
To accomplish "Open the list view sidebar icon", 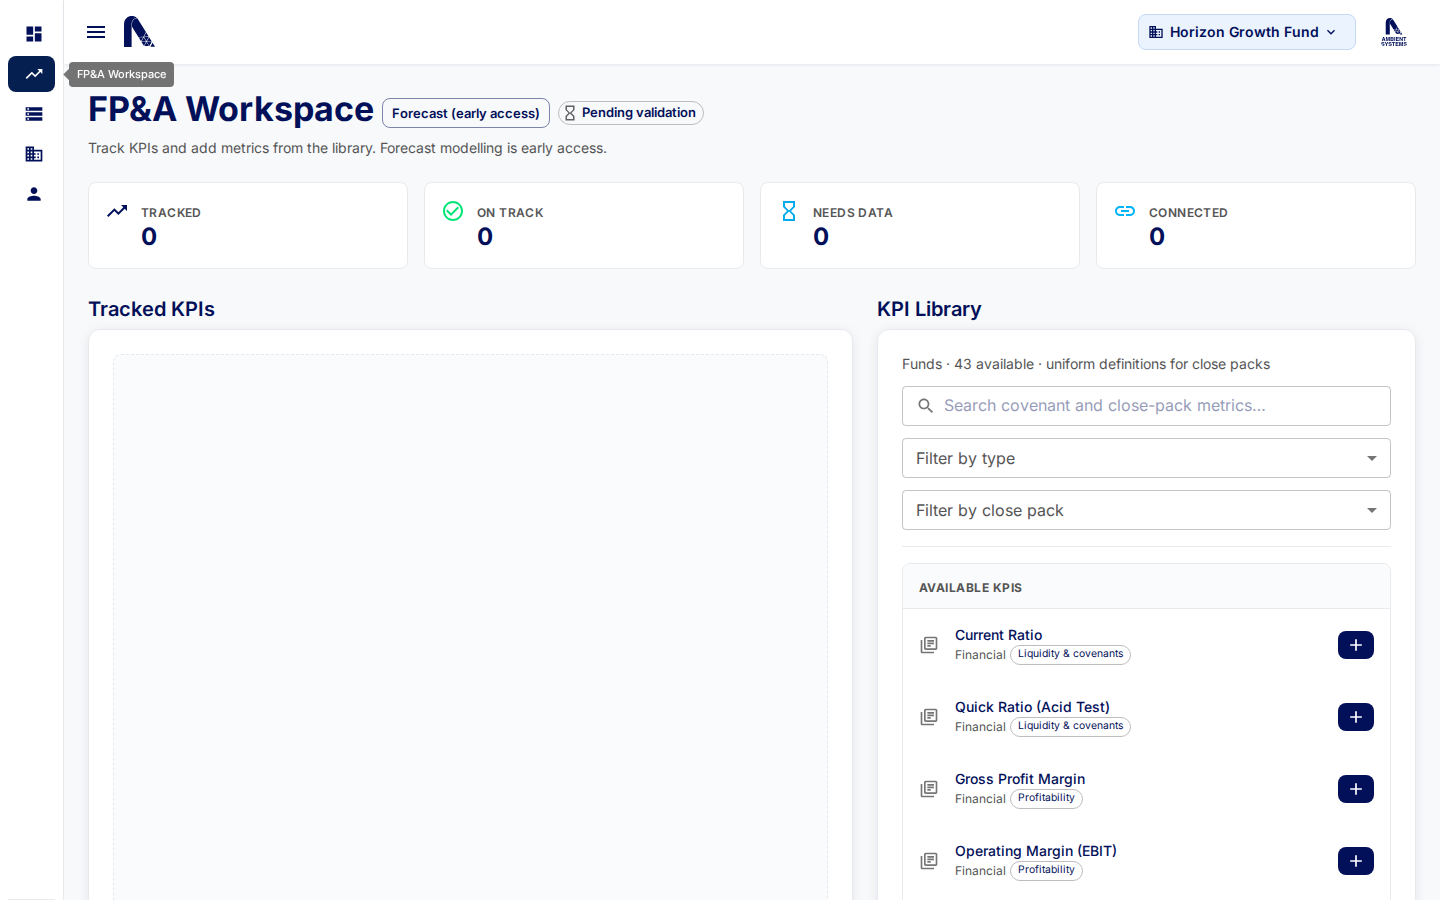I will (x=34, y=114).
